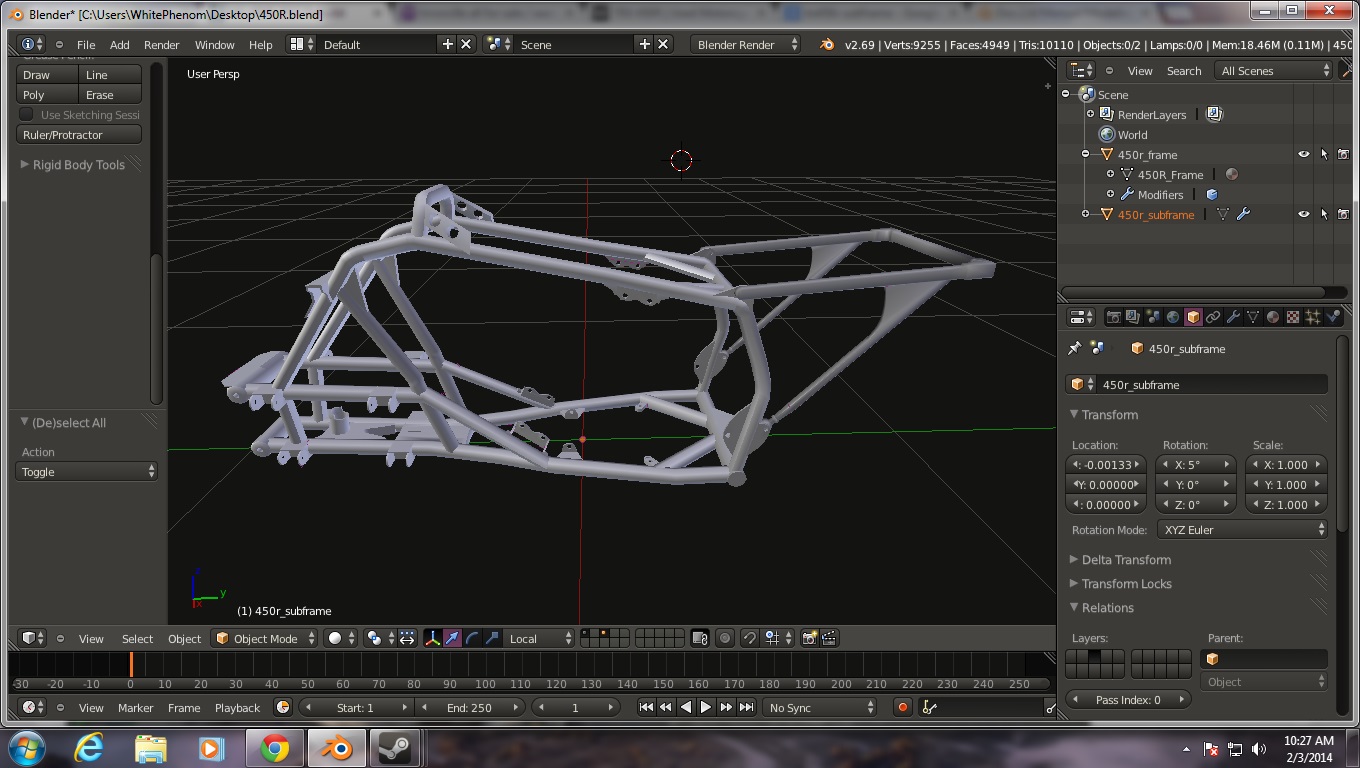Open the Material sphere properties tab
Screen dimensions: 1360x768
pyautogui.click(x=1273, y=317)
